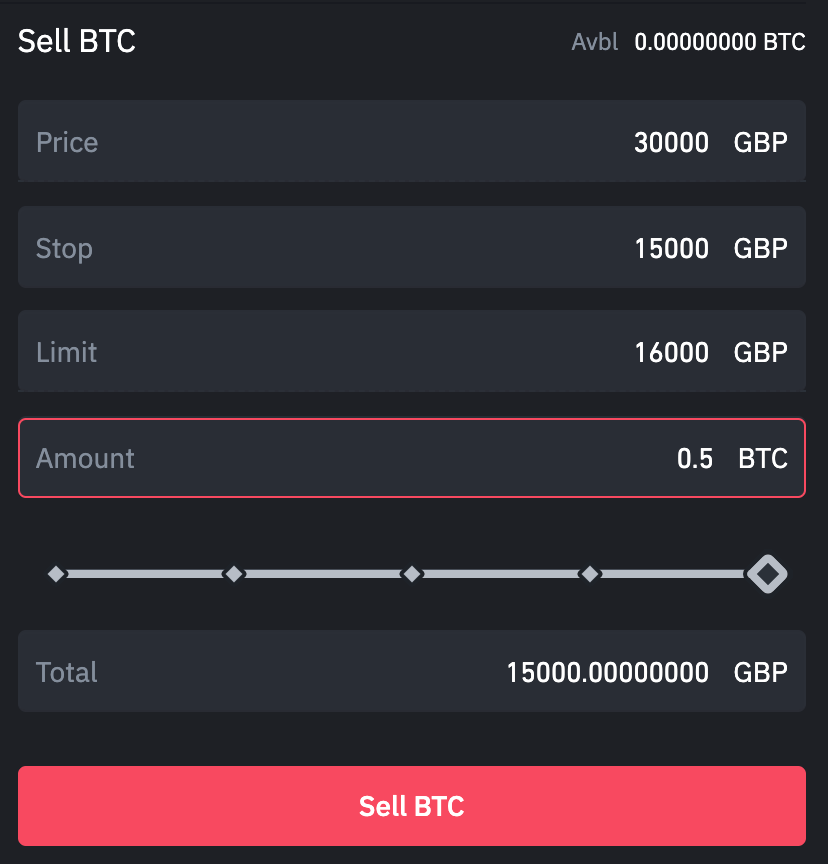The image size is (828, 864).
Task: Click the 25% diamond on the slider
Action: [x=234, y=574]
